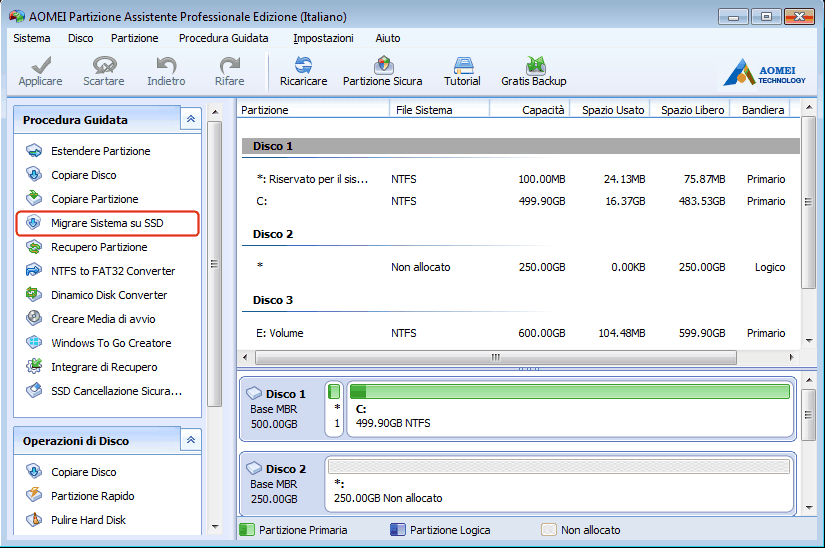This screenshot has height=548, width=825.
Task: Click the NTFS to FAT32 Converter icon
Action: [34, 270]
